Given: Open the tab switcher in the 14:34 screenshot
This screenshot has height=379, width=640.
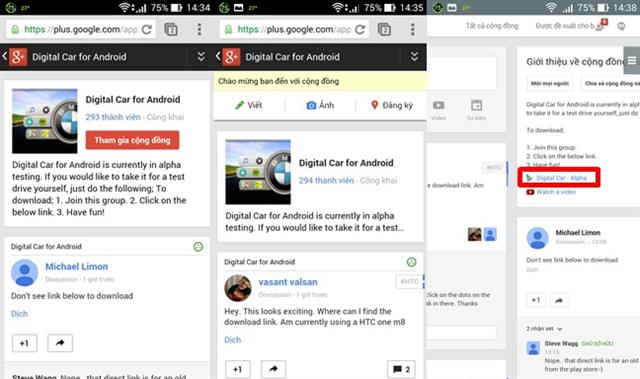Looking at the screenshot, I should [171, 29].
